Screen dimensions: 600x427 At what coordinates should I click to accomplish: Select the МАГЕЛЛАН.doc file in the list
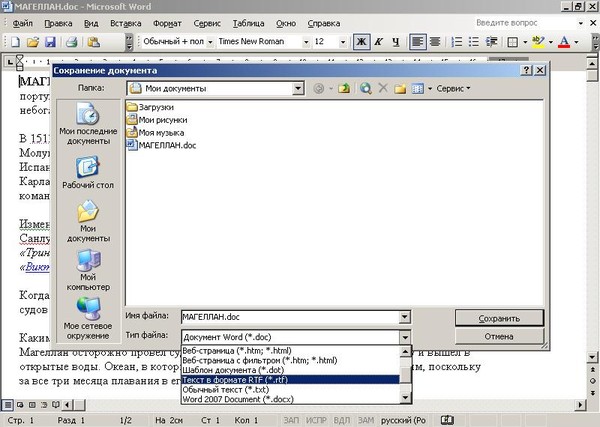[x=161, y=145]
